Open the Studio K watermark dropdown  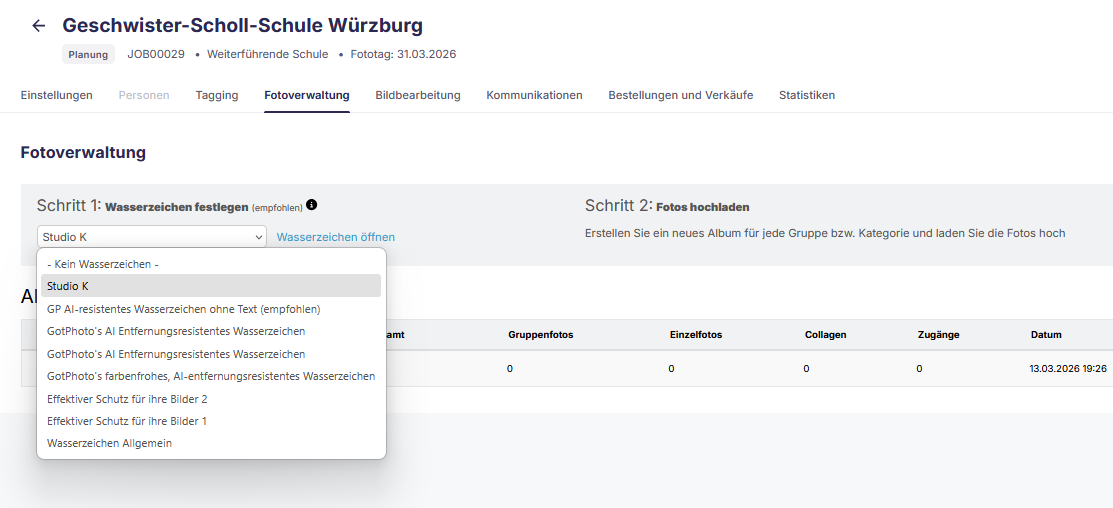coord(152,237)
